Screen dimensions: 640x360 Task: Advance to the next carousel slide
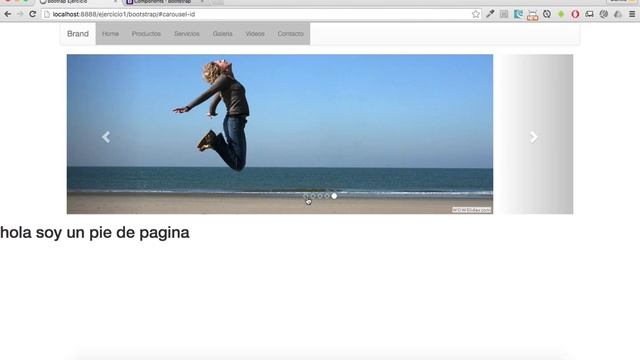pyautogui.click(x=533, y=137)
